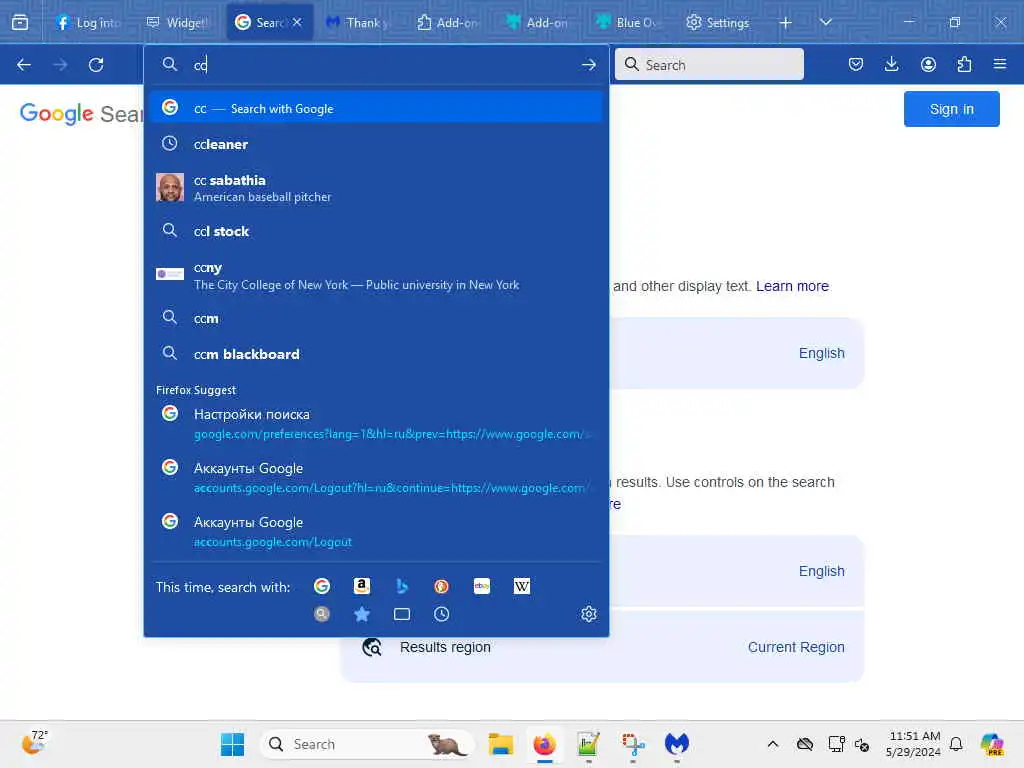Select 'cc — Search with Google' suggestion
The height and width of the screenshot is (768, 1024).
click(x=376, y=108)
